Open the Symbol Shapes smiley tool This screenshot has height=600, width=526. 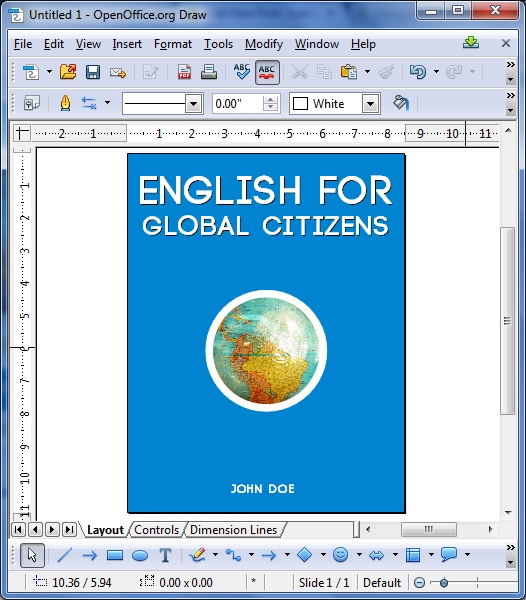pyautogui.click(x=340, y=554)
